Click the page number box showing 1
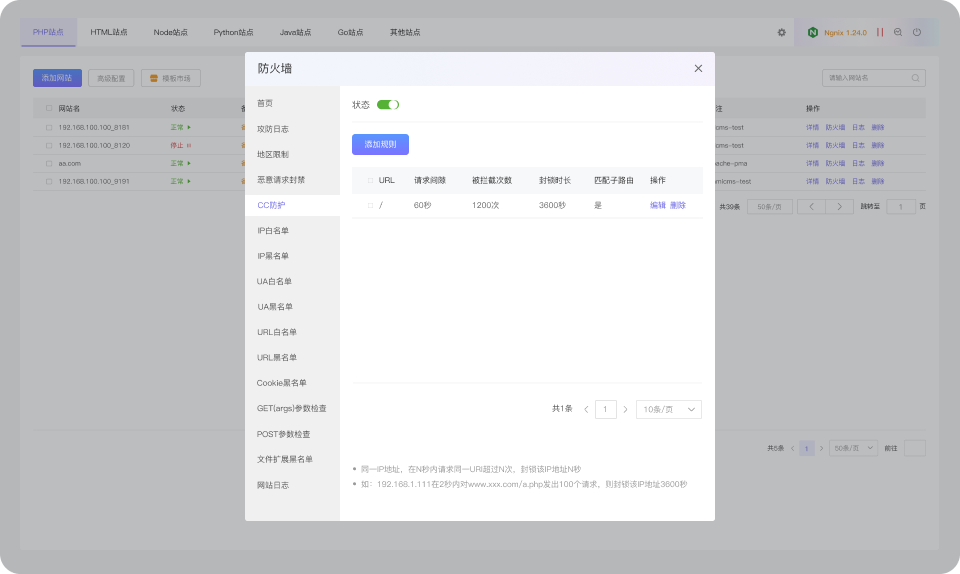The height and width of the screenshot is (574, 960). click(x=606, y=409)
